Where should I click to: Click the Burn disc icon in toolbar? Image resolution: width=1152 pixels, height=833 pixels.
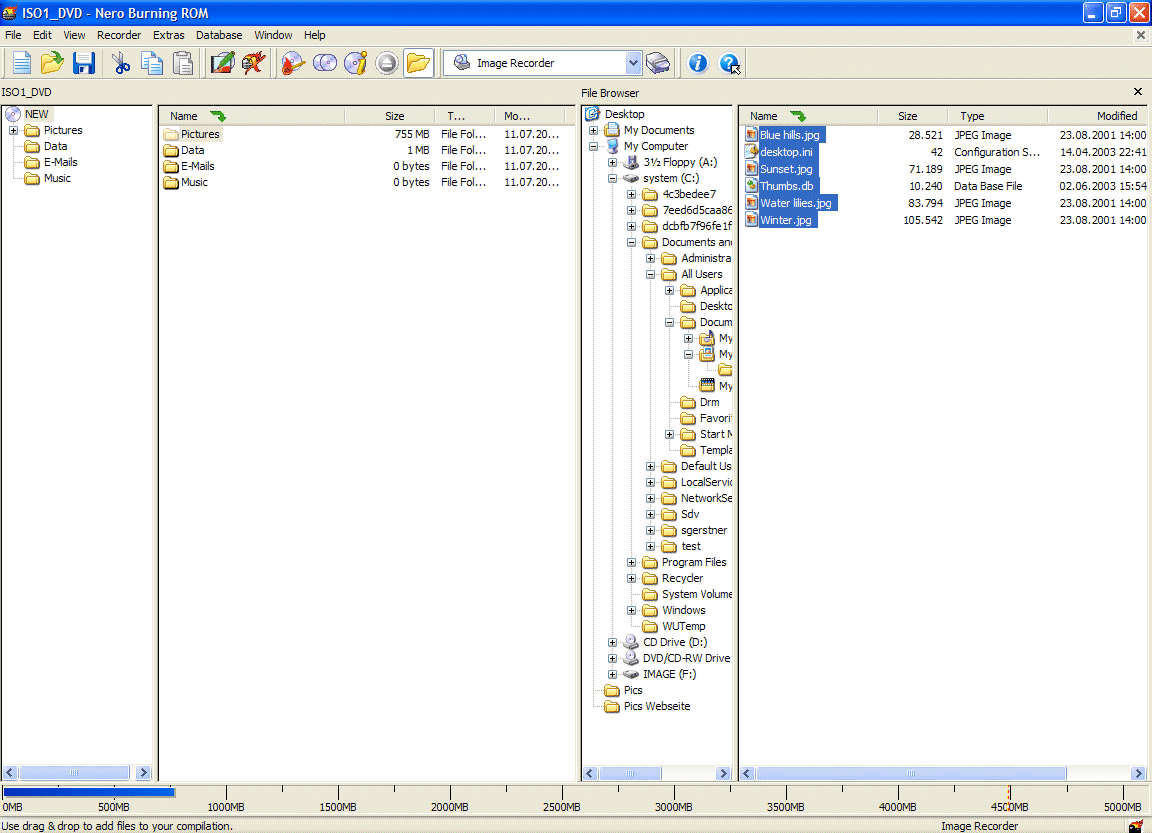(x=293, y=63)
